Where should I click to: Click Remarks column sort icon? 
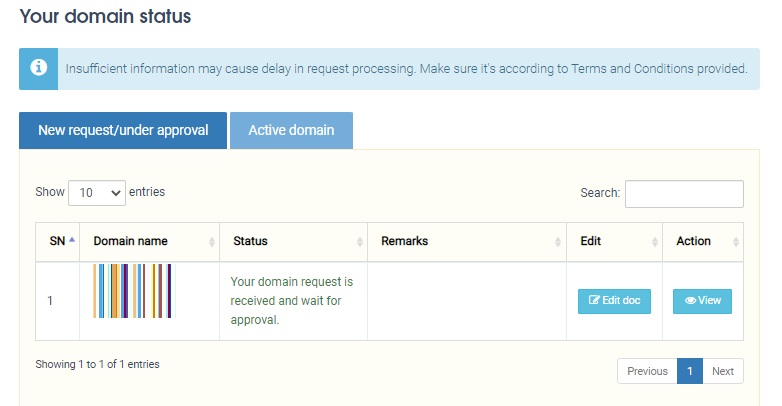558,242
